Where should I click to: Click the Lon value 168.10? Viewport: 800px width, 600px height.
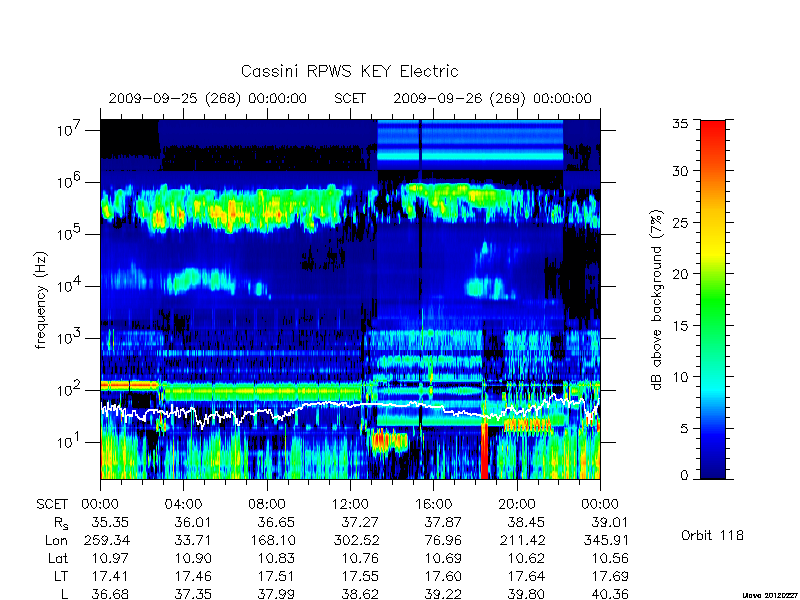pyautogui.click(x=272, y=540)
